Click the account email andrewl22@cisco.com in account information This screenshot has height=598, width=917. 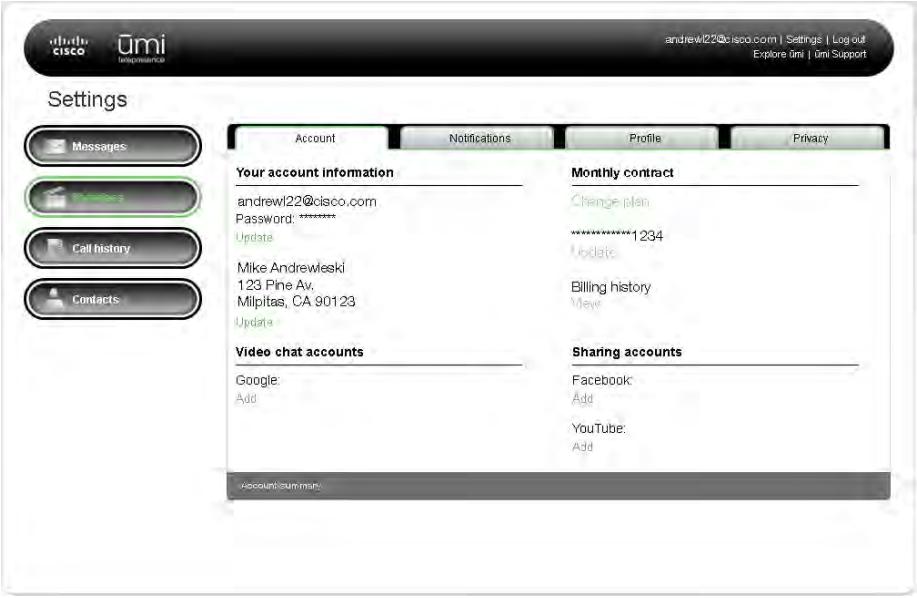(x=306, y=201)
